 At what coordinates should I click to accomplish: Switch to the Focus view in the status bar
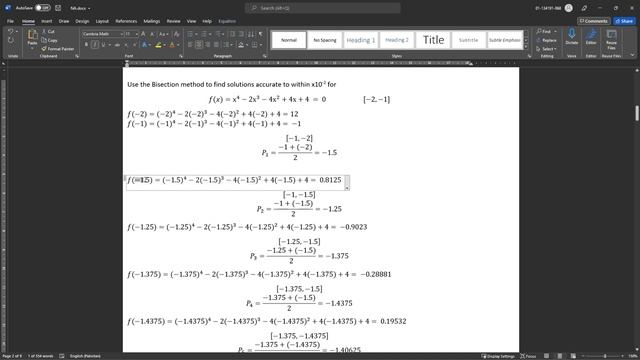[528, 356]
